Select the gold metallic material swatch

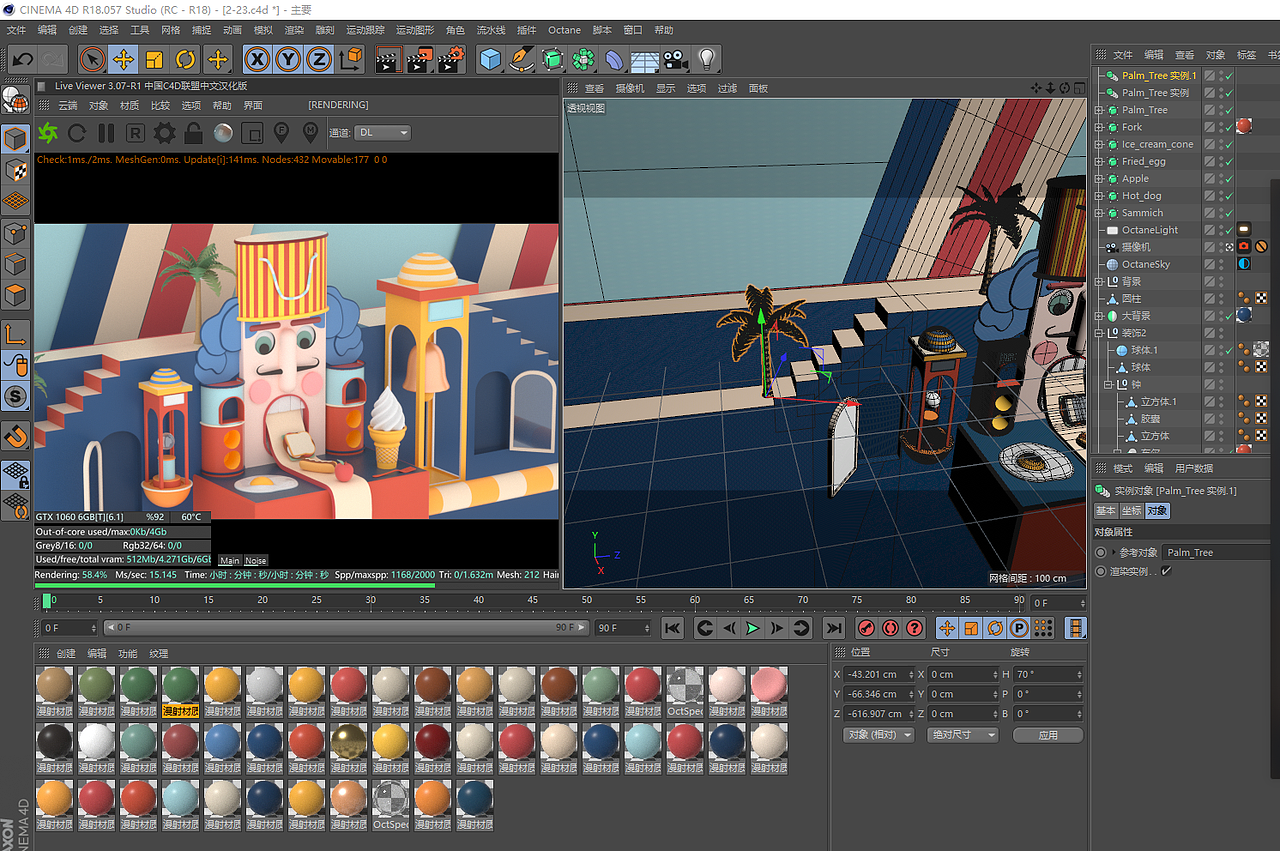(x=348, y=743)
